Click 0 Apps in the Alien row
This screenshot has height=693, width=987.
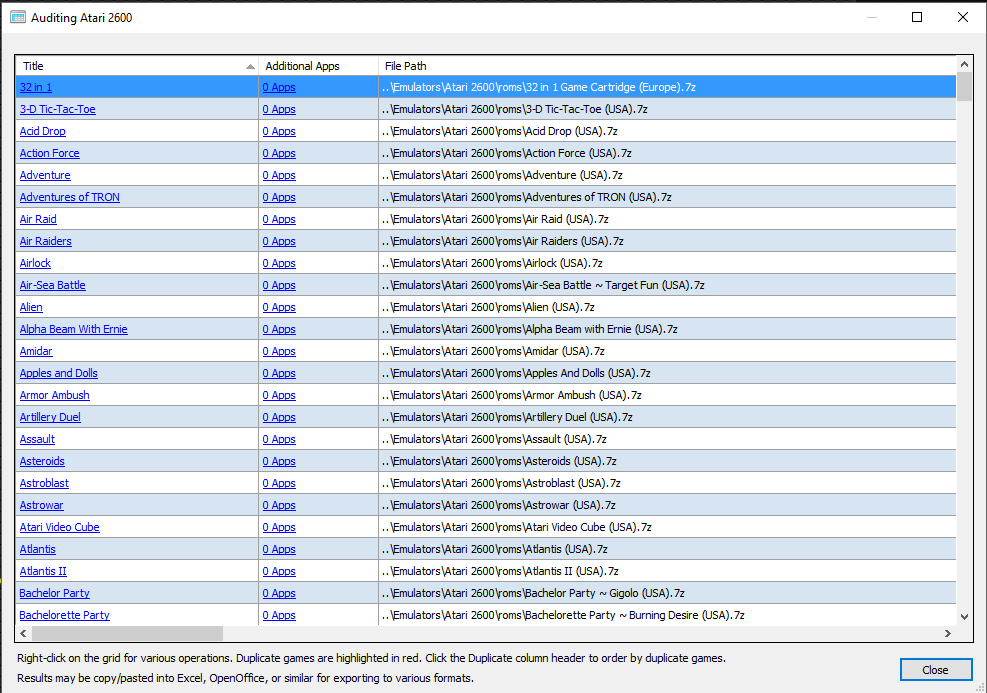279,307
